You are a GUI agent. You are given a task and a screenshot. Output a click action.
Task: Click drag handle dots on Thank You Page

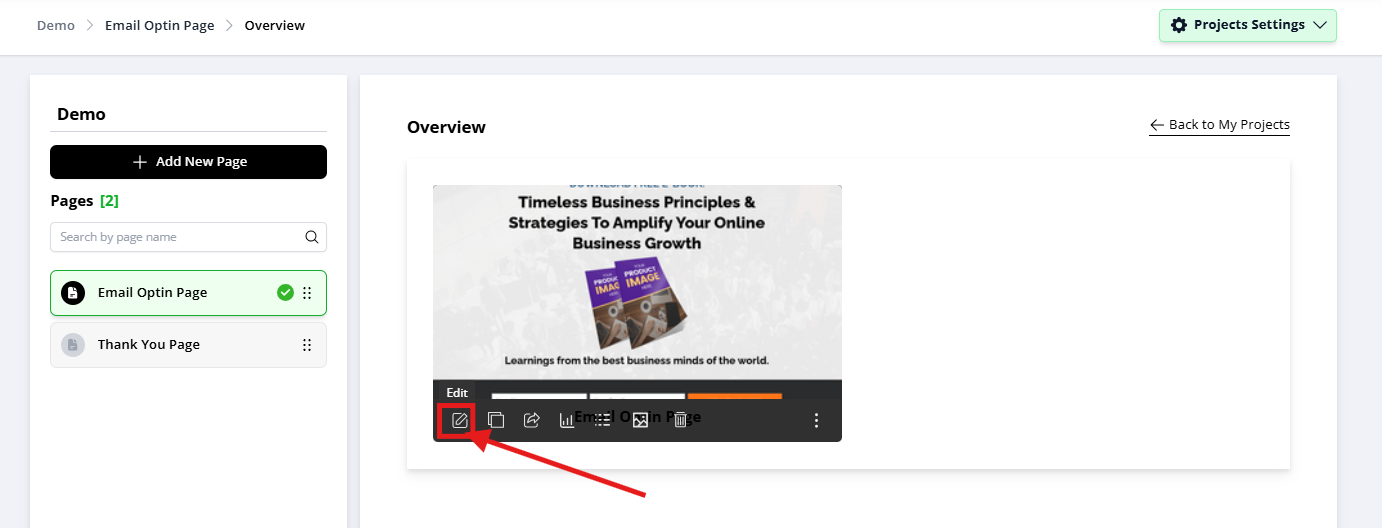tap(307, 344)
